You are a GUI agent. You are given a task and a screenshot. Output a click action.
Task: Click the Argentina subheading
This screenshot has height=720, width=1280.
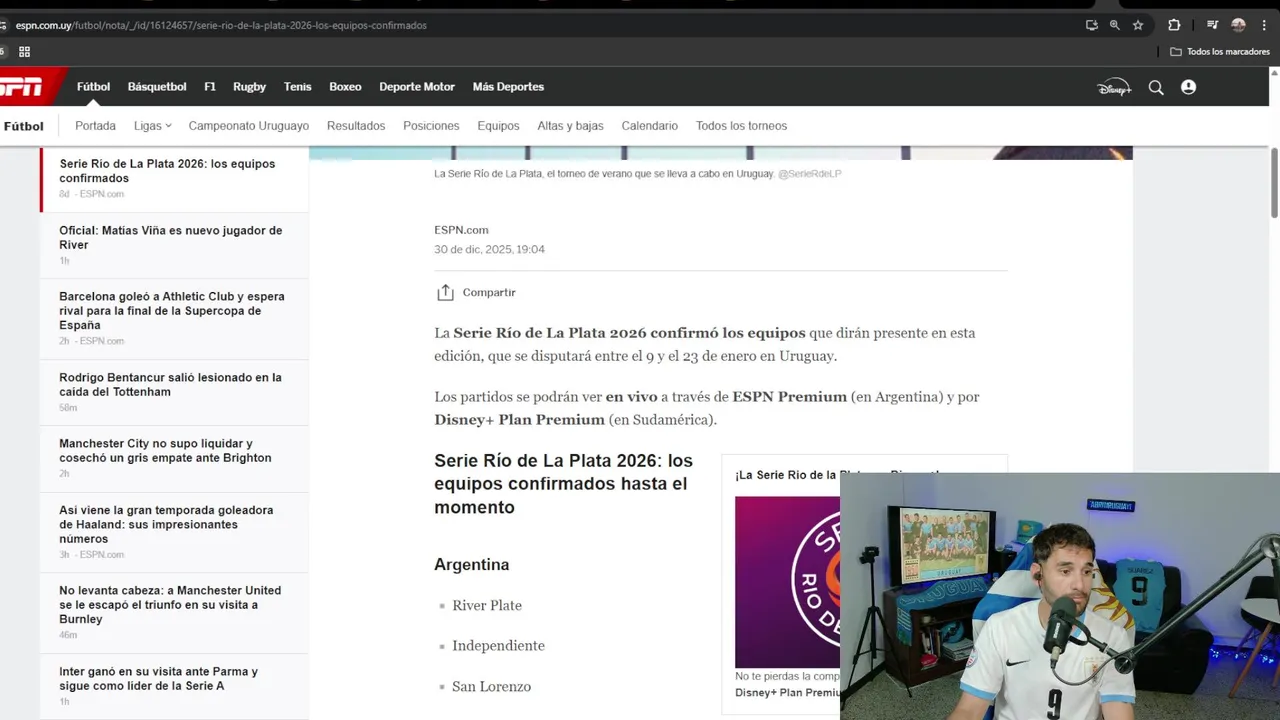(471, 564)
